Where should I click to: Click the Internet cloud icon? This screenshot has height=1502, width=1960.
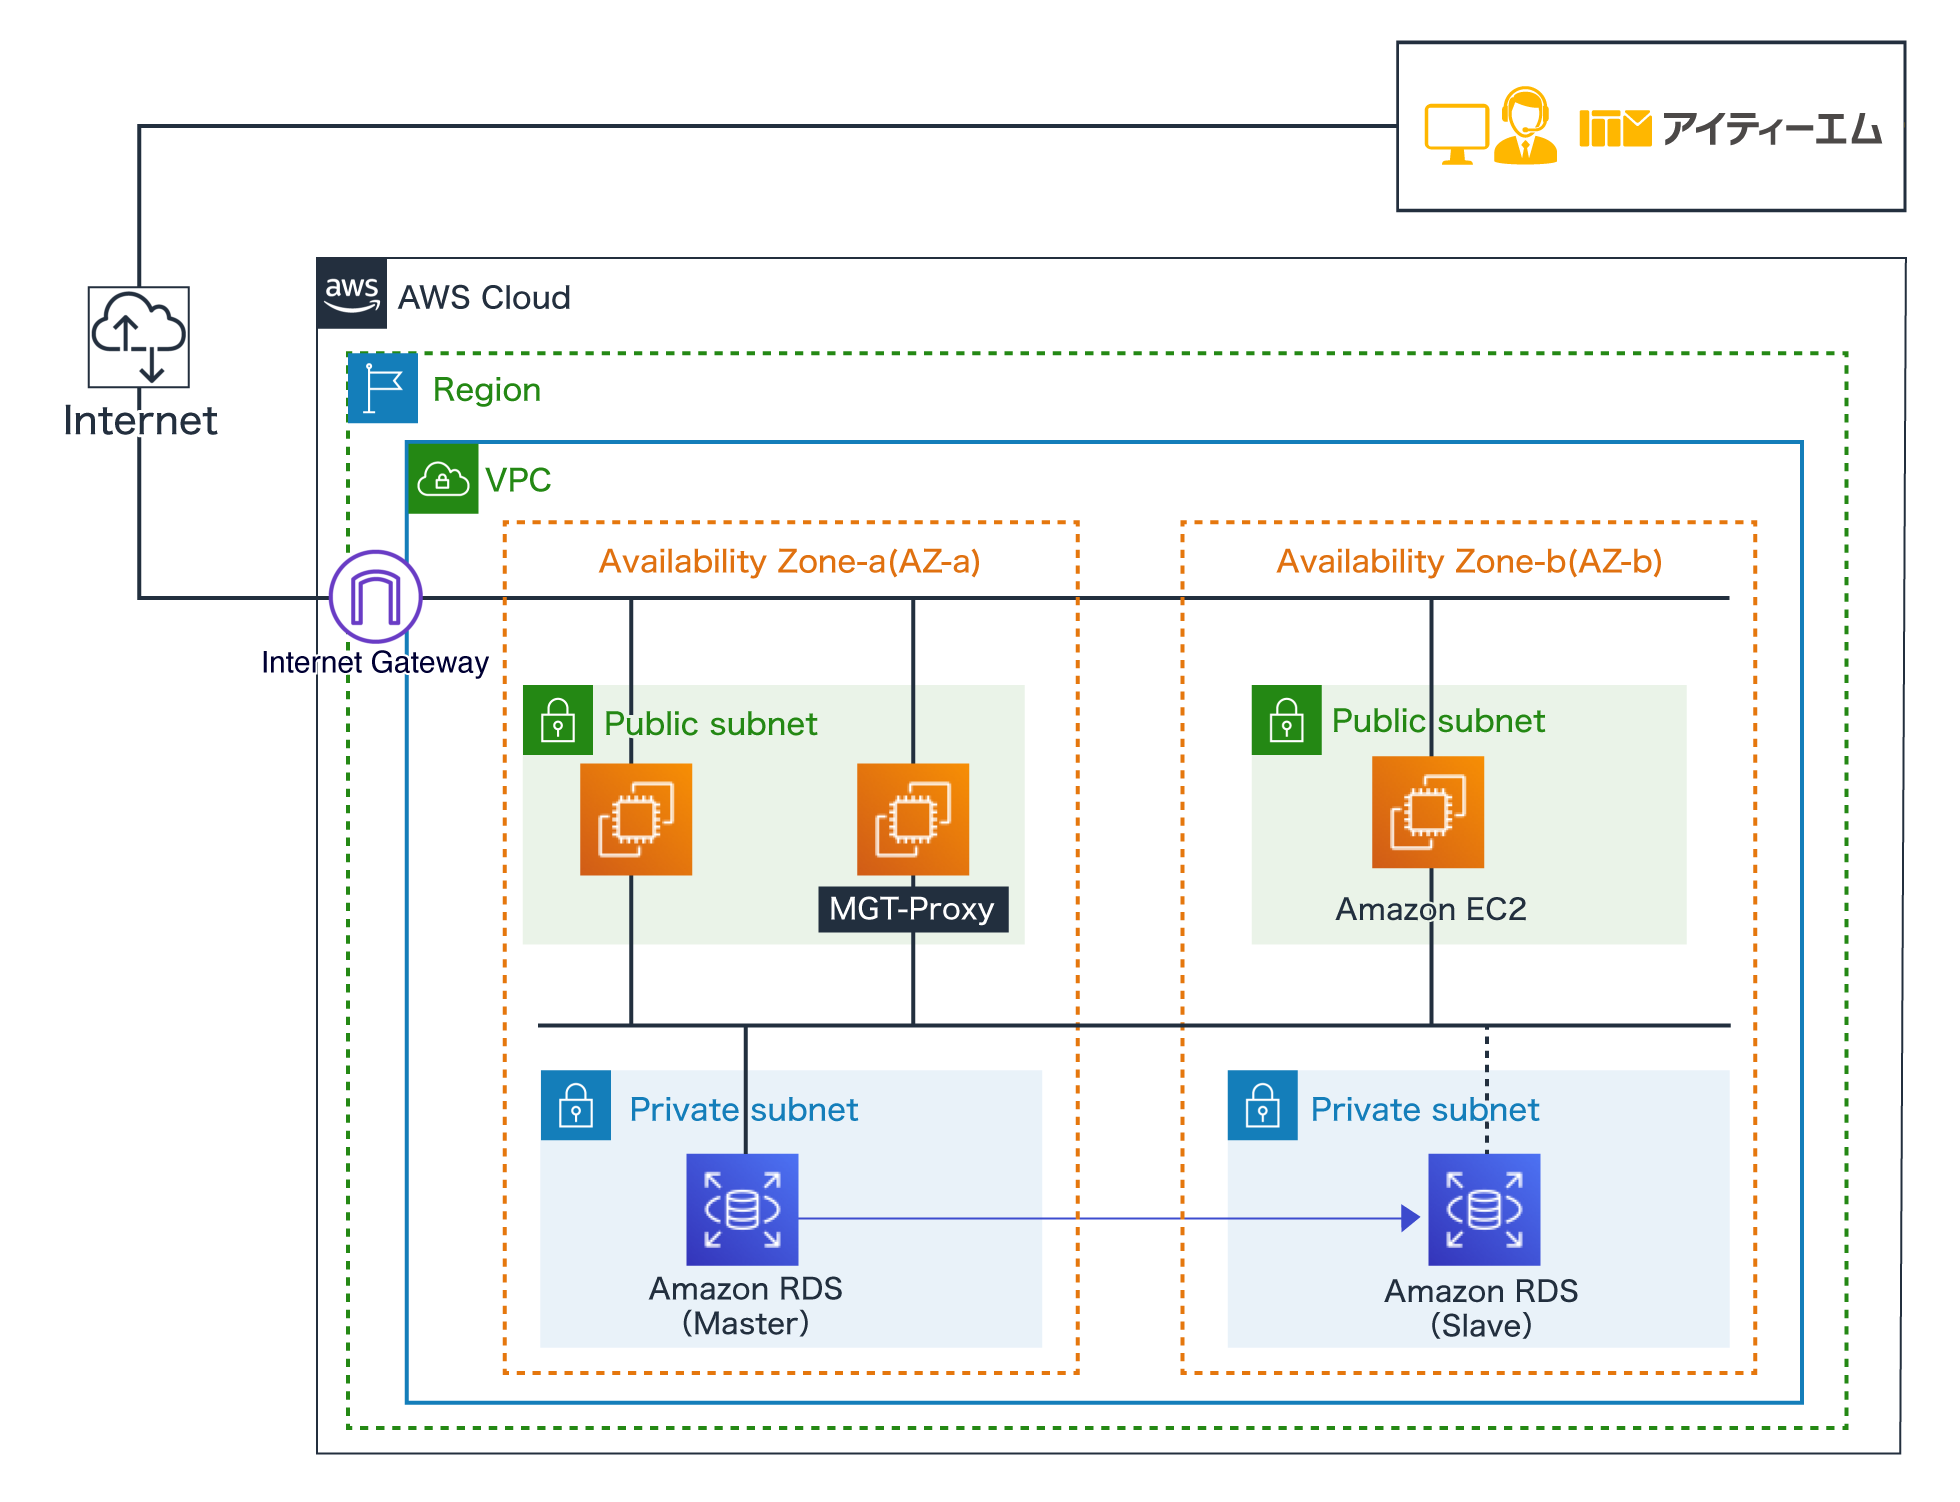click(139, 337)
